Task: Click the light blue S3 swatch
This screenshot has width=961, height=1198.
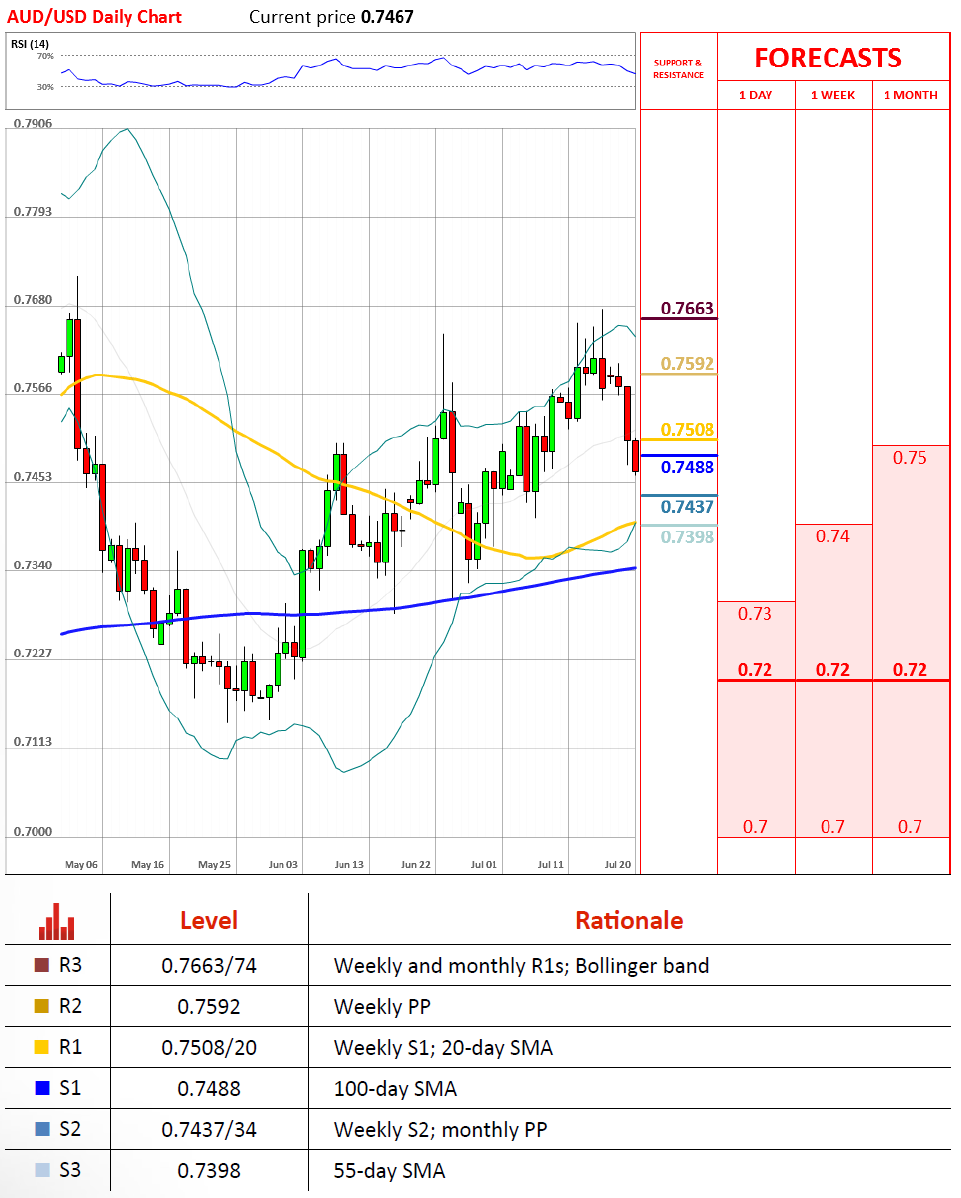Action: (41, 1170)
